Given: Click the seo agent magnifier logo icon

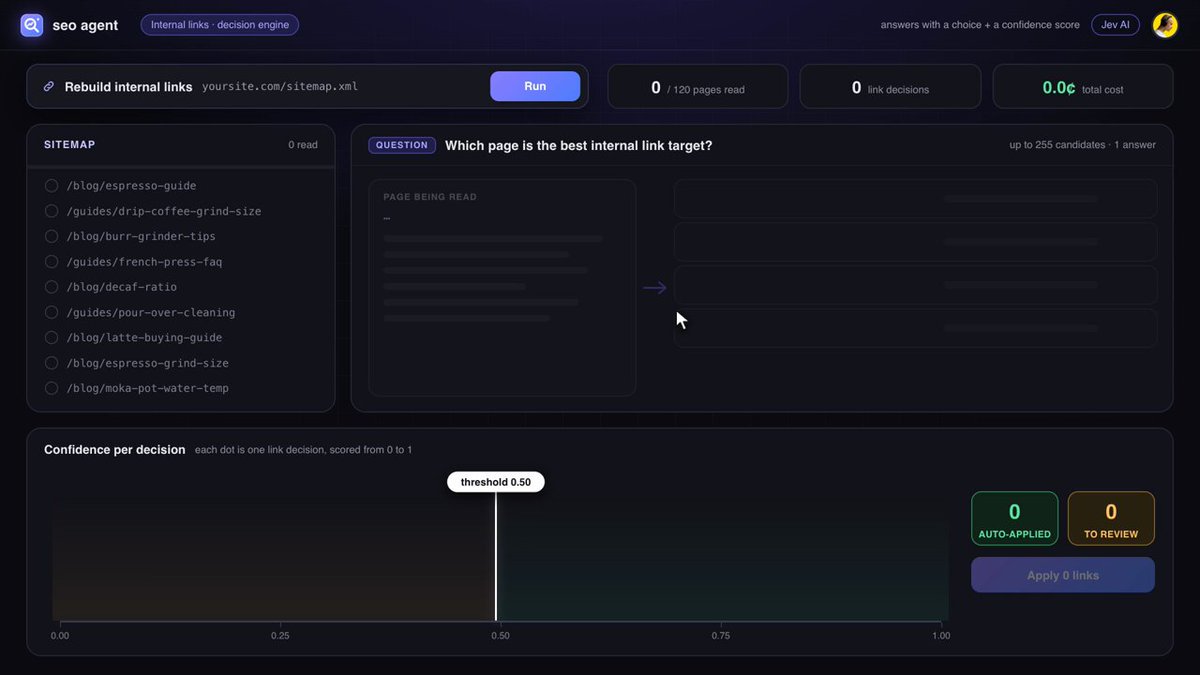Looking at the screenshot, I should tap(32, 25).
